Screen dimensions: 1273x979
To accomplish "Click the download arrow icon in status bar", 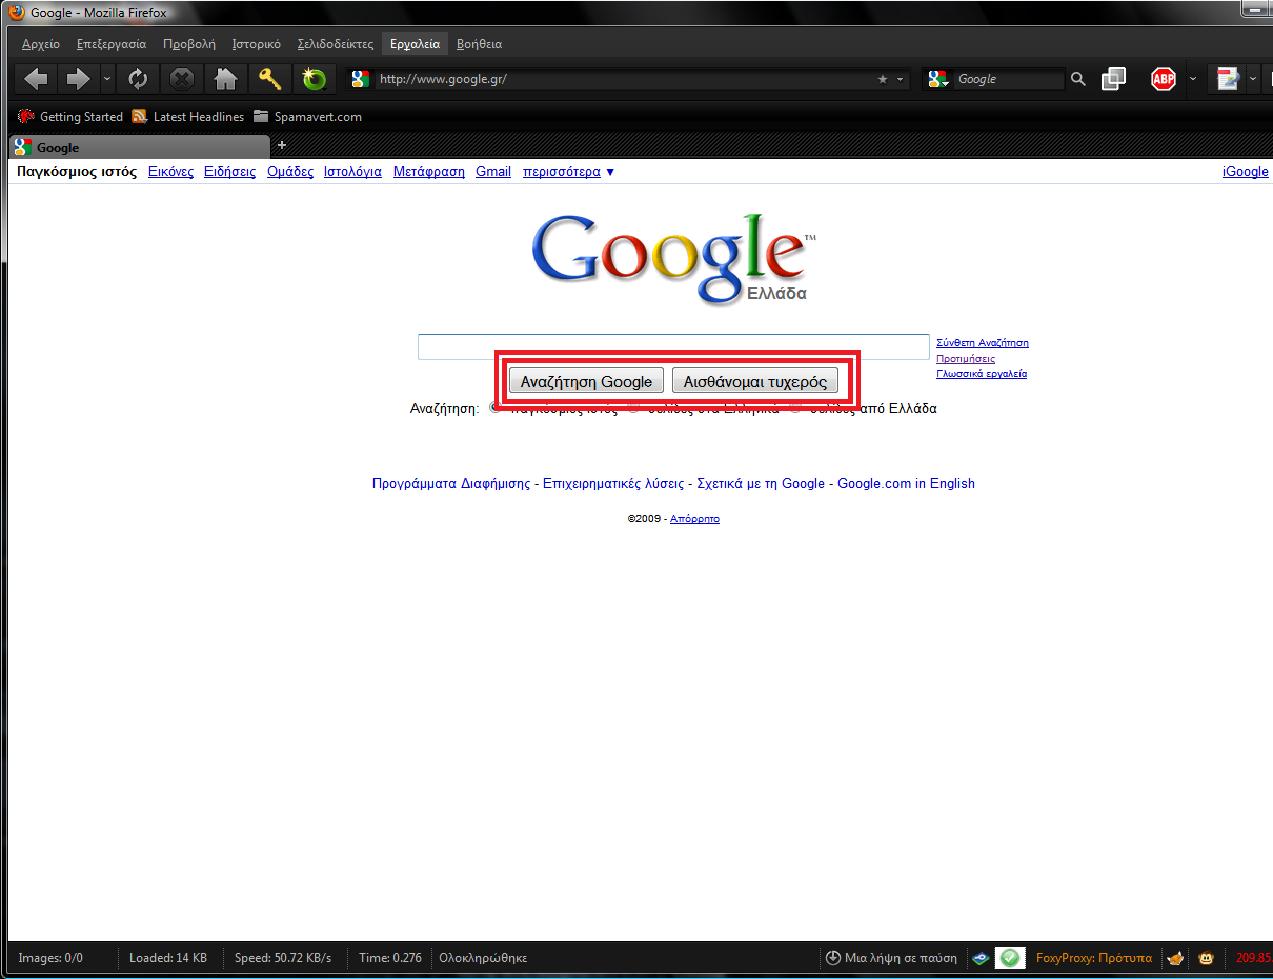I will click(x=832, y=958).
